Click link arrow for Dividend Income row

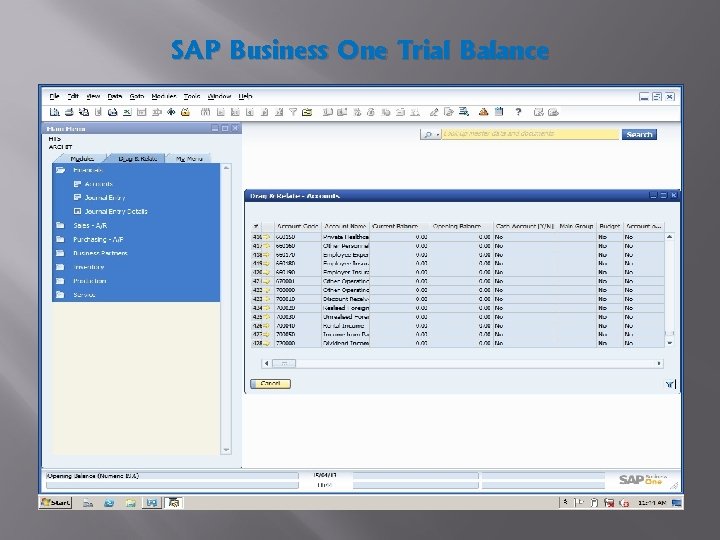pyautogui.click(x=266, y=343)
